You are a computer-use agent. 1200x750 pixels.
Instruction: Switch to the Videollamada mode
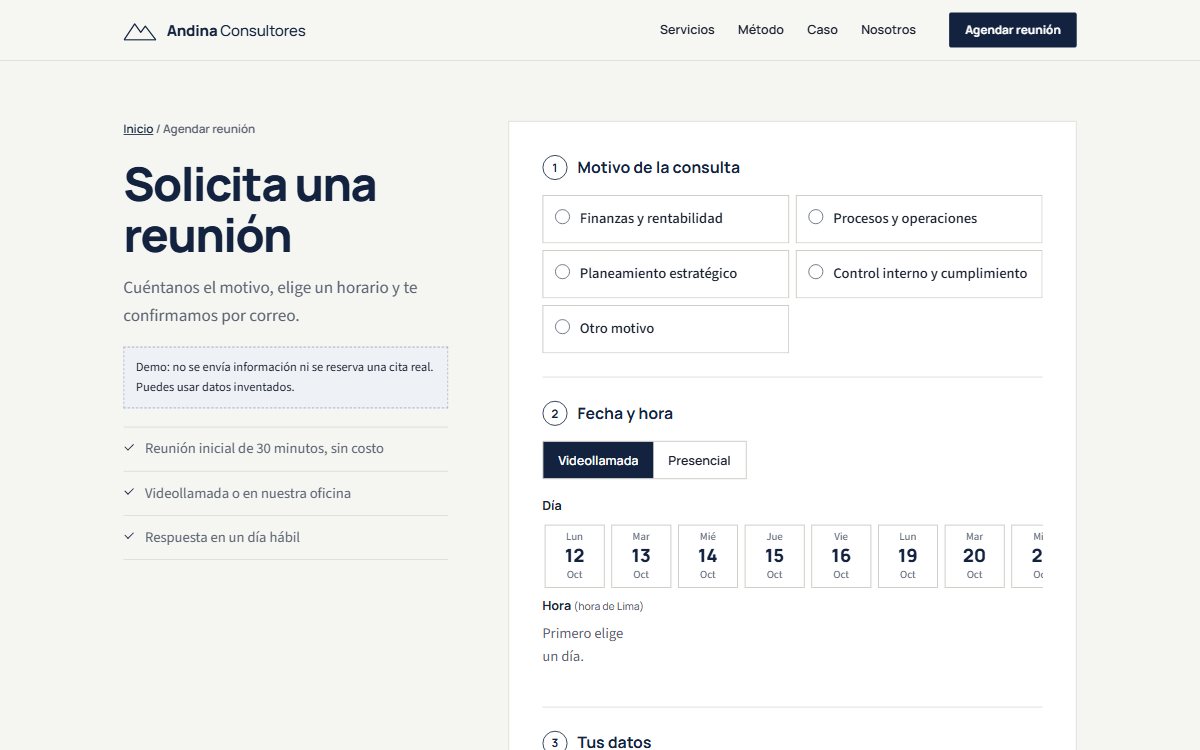[598, 460]
